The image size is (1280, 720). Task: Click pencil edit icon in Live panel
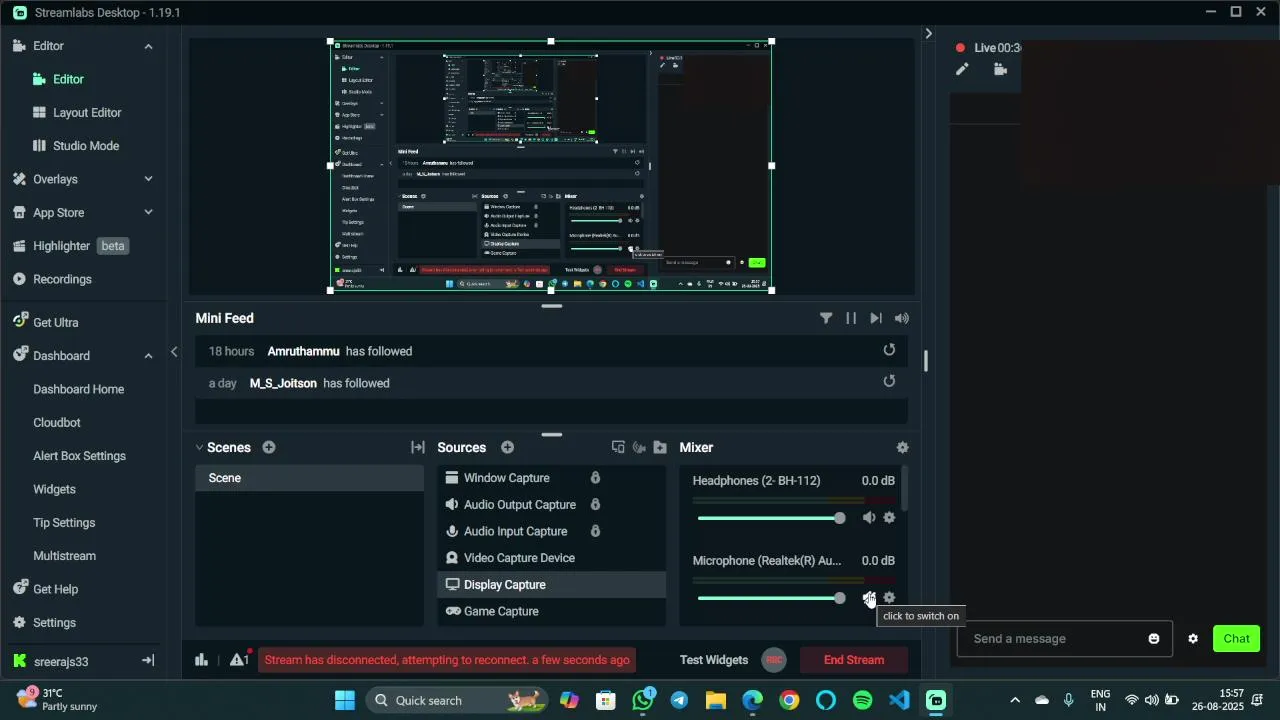(x=962, y=69)
